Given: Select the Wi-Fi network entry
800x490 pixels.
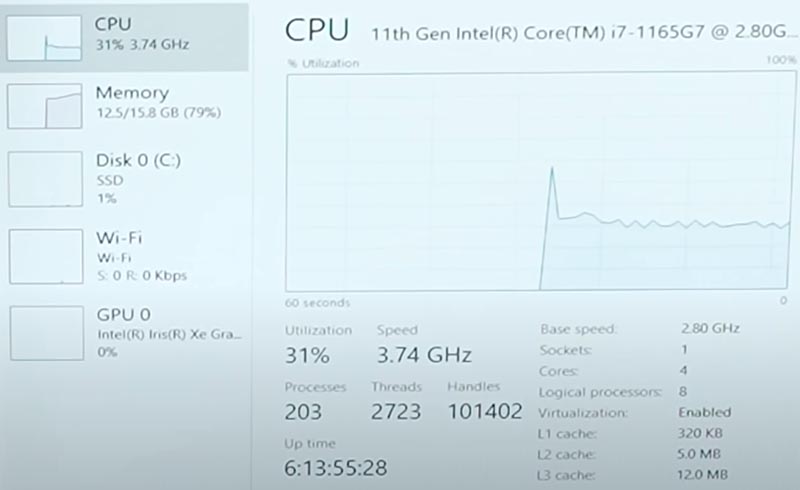Looking at the screenshot, I should tap(124, 256).
